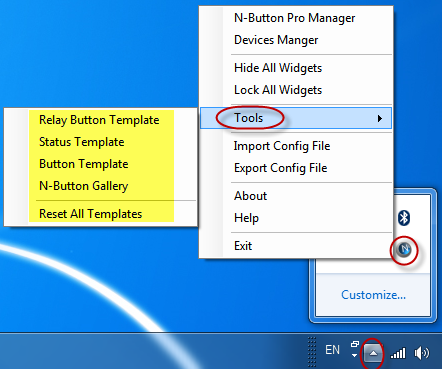This screenshot has height=369, width=442.
Task: Select Reset All Templates
Action: tap(91, 214)
